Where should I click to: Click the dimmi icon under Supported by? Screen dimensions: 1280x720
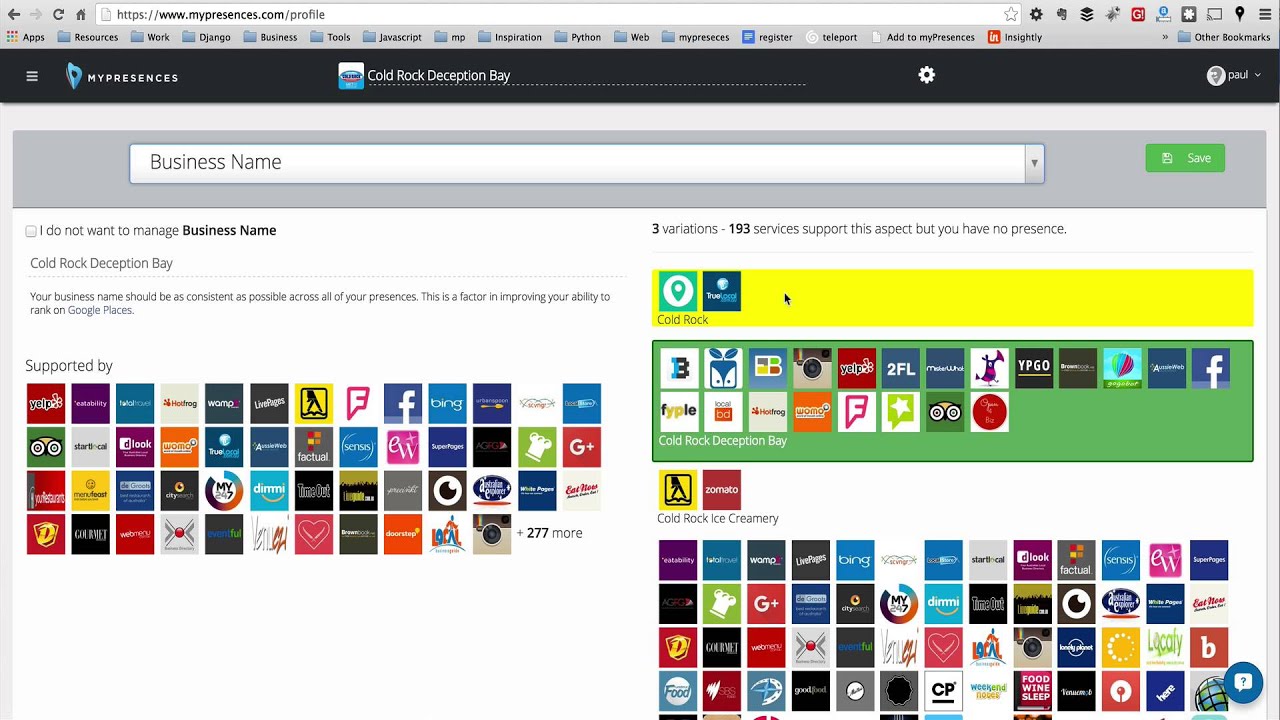pos(269,491)
